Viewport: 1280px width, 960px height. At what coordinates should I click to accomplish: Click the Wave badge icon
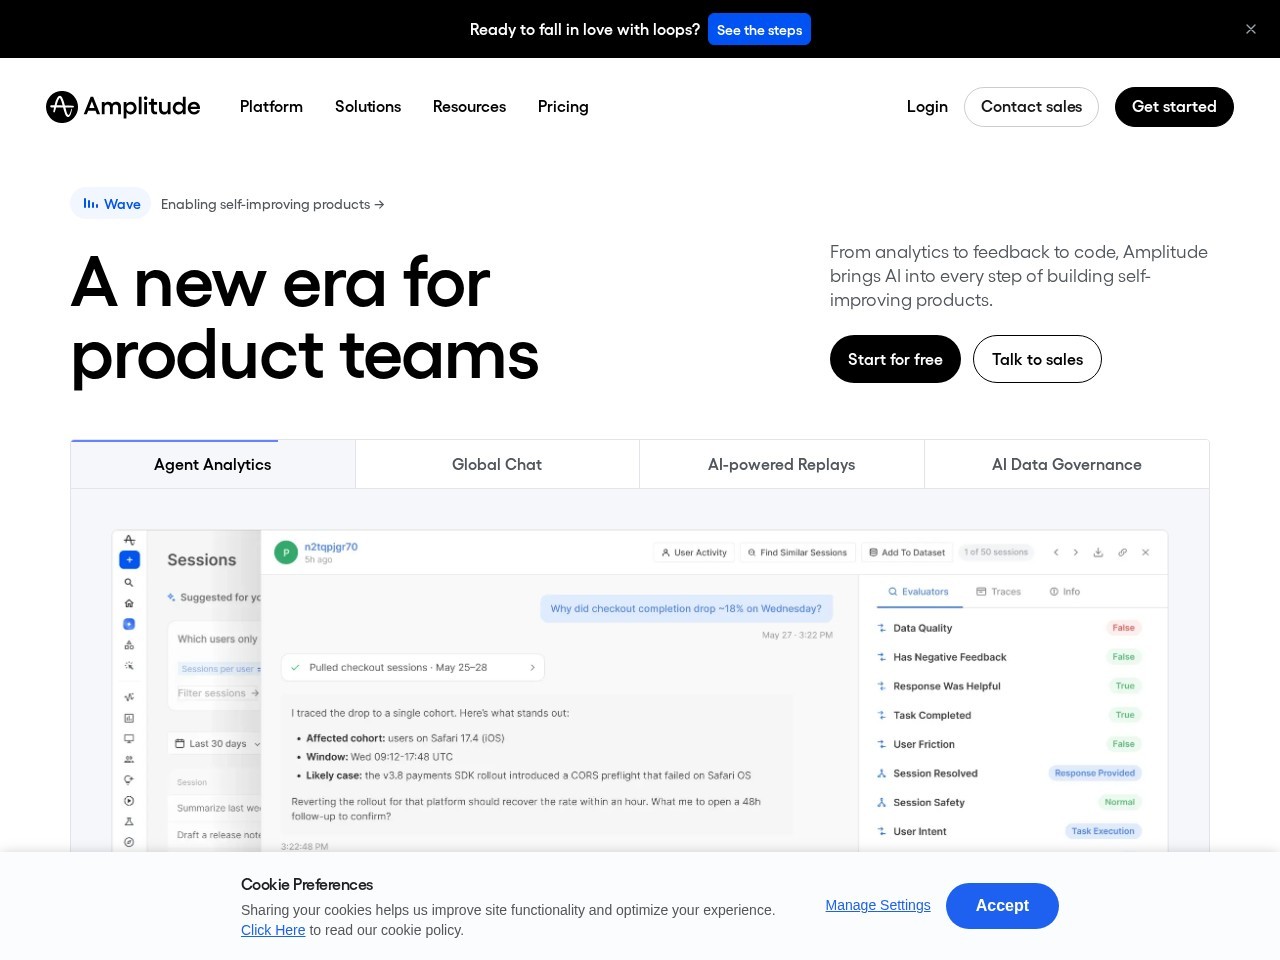coord(91,203)
